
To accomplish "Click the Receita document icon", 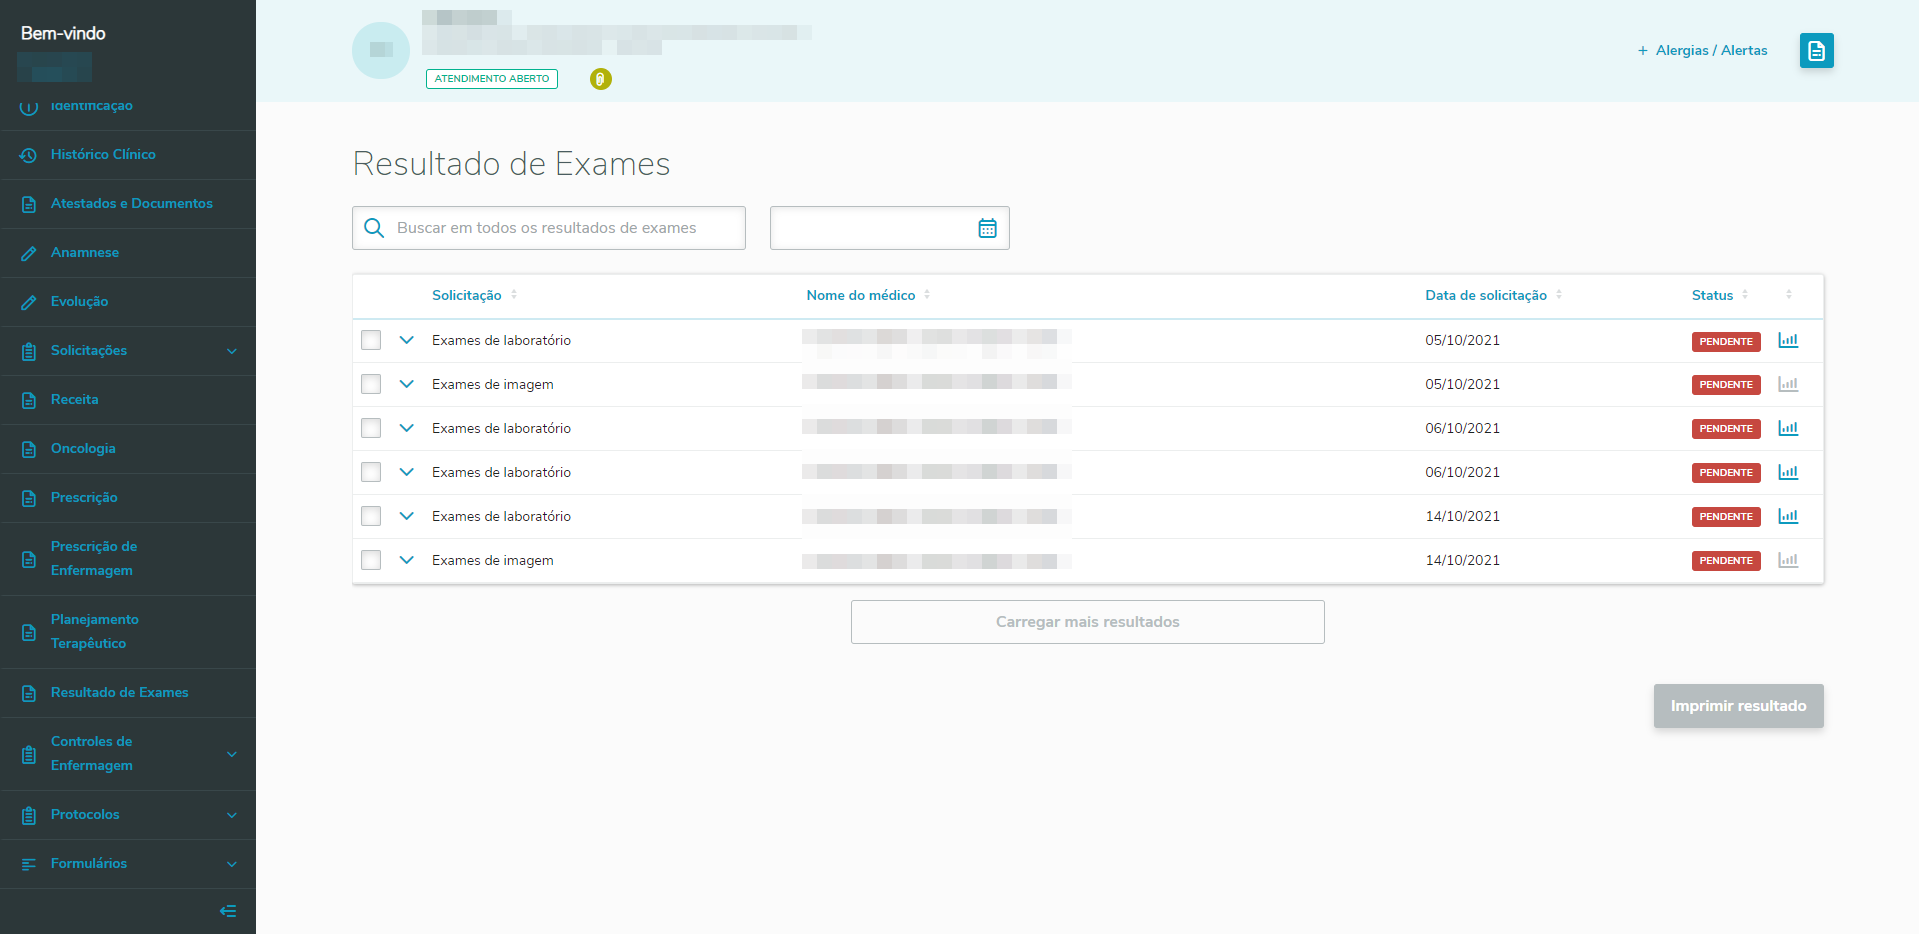I will point(29,400).
